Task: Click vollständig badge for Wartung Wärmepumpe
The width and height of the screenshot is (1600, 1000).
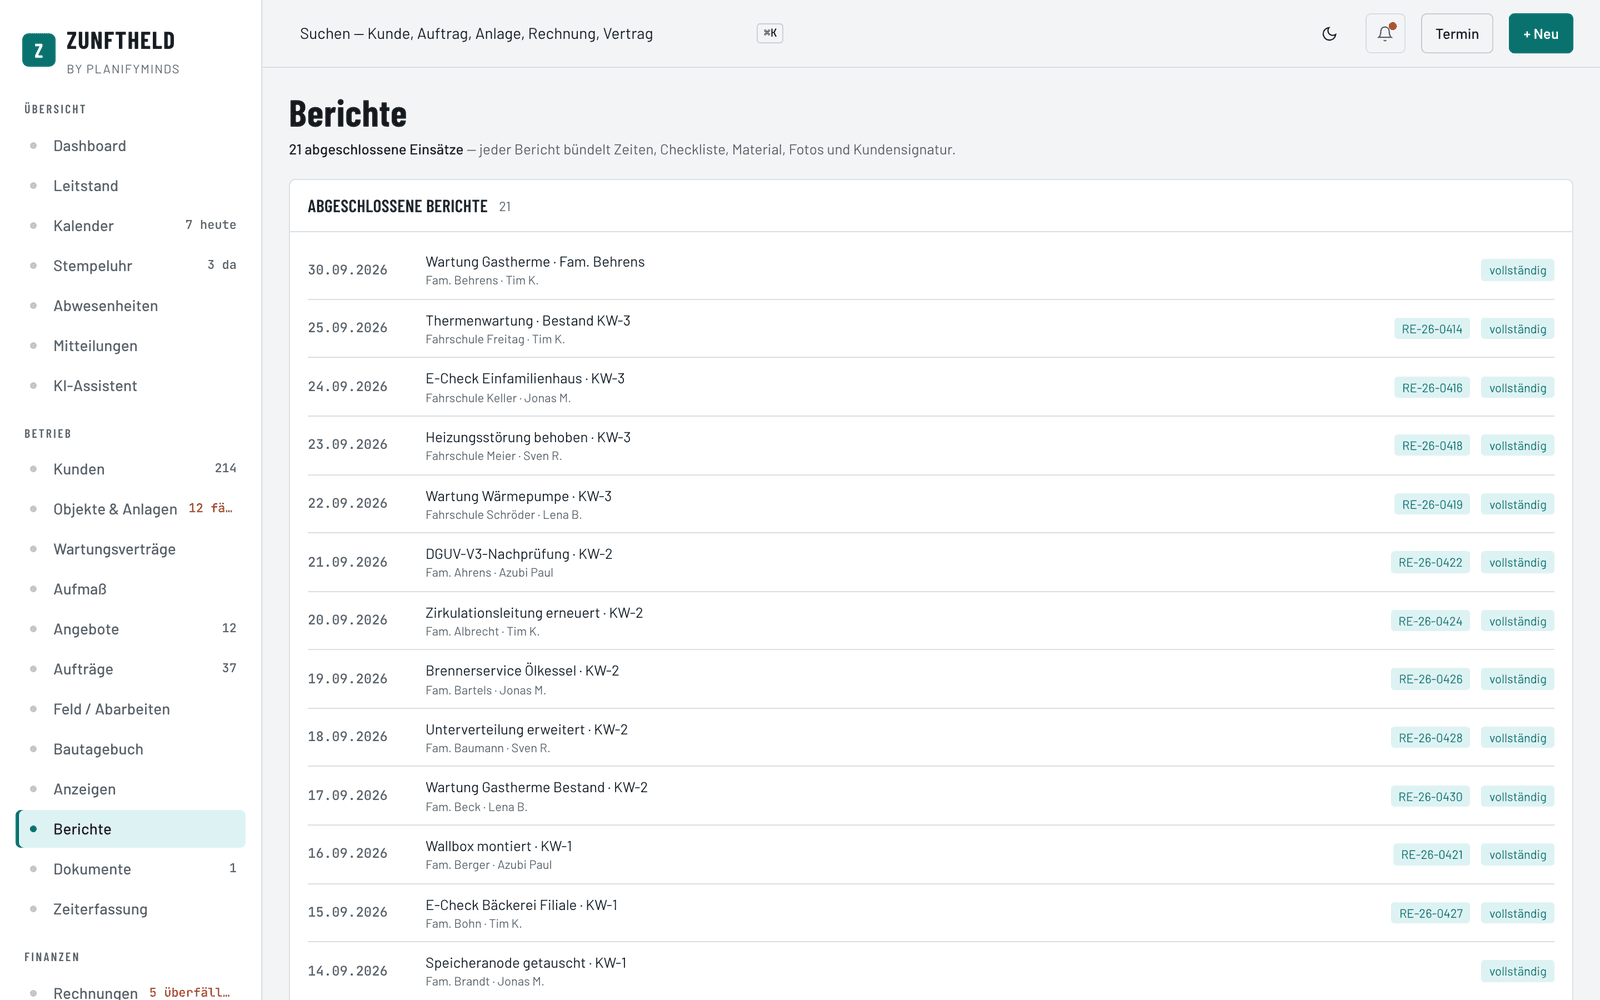Action: coord(1517,505)
